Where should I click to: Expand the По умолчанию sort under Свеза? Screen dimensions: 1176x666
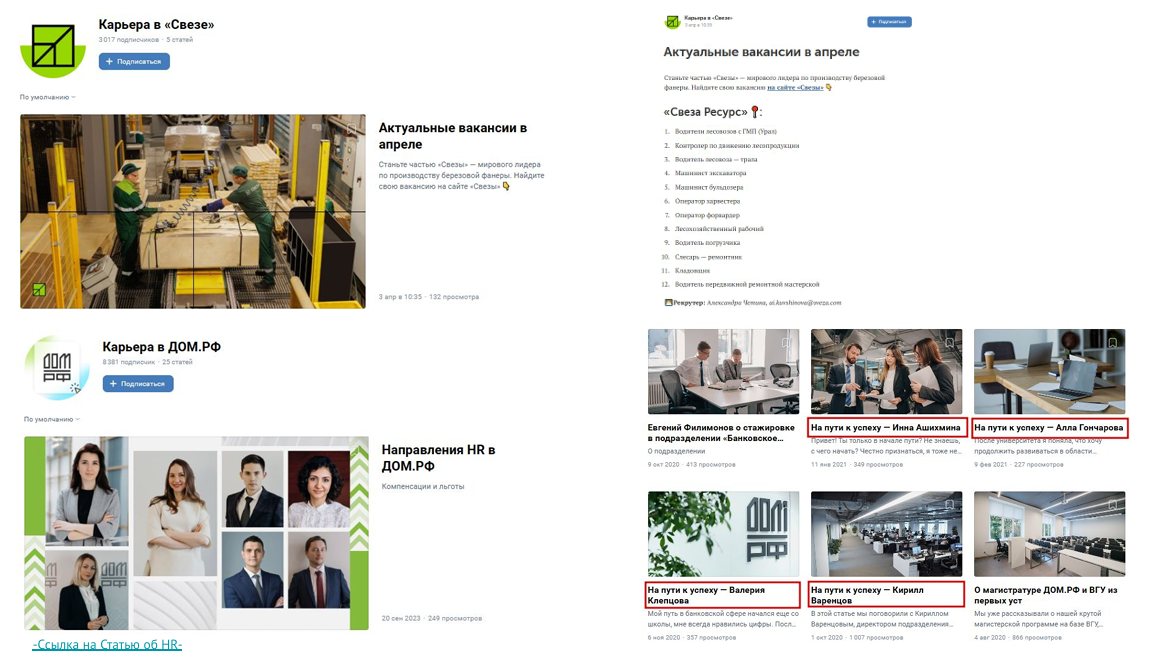[47, 97]
